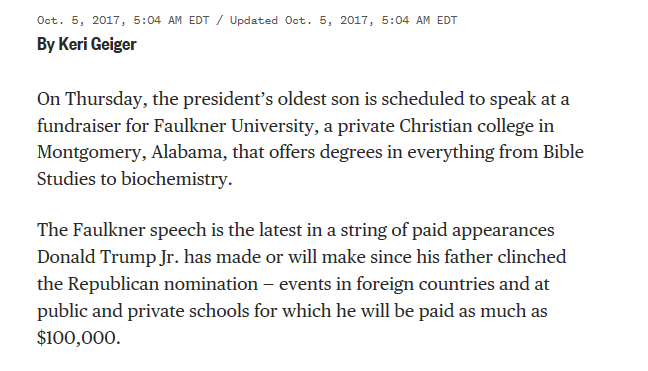Click the phrase paid appearances

click(x=483, y=230)
